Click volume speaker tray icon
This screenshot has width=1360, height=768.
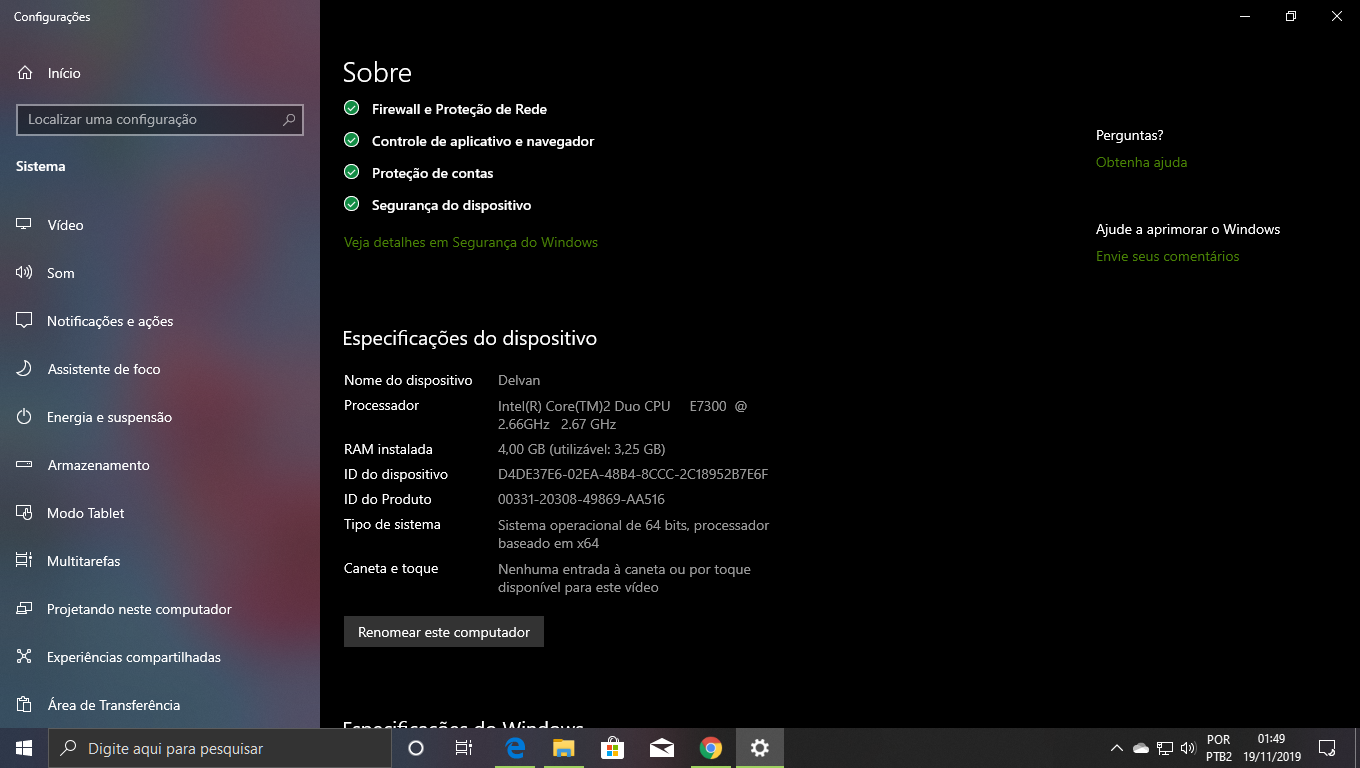1188,748
